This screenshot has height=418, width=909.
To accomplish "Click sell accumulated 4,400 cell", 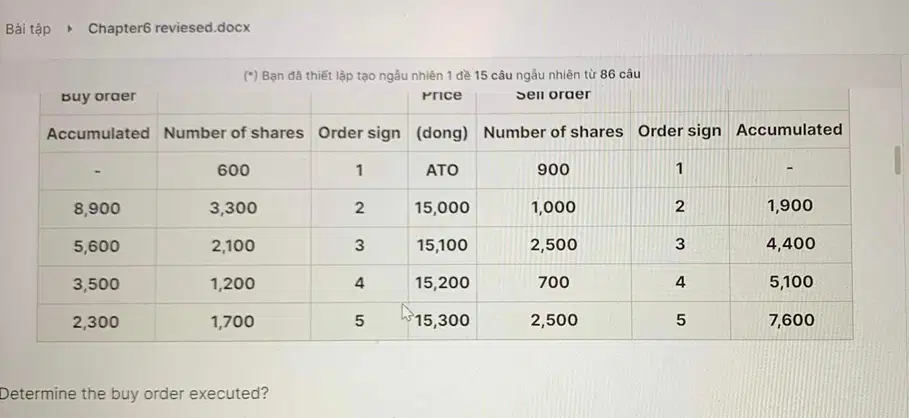I will coord(790,243).
